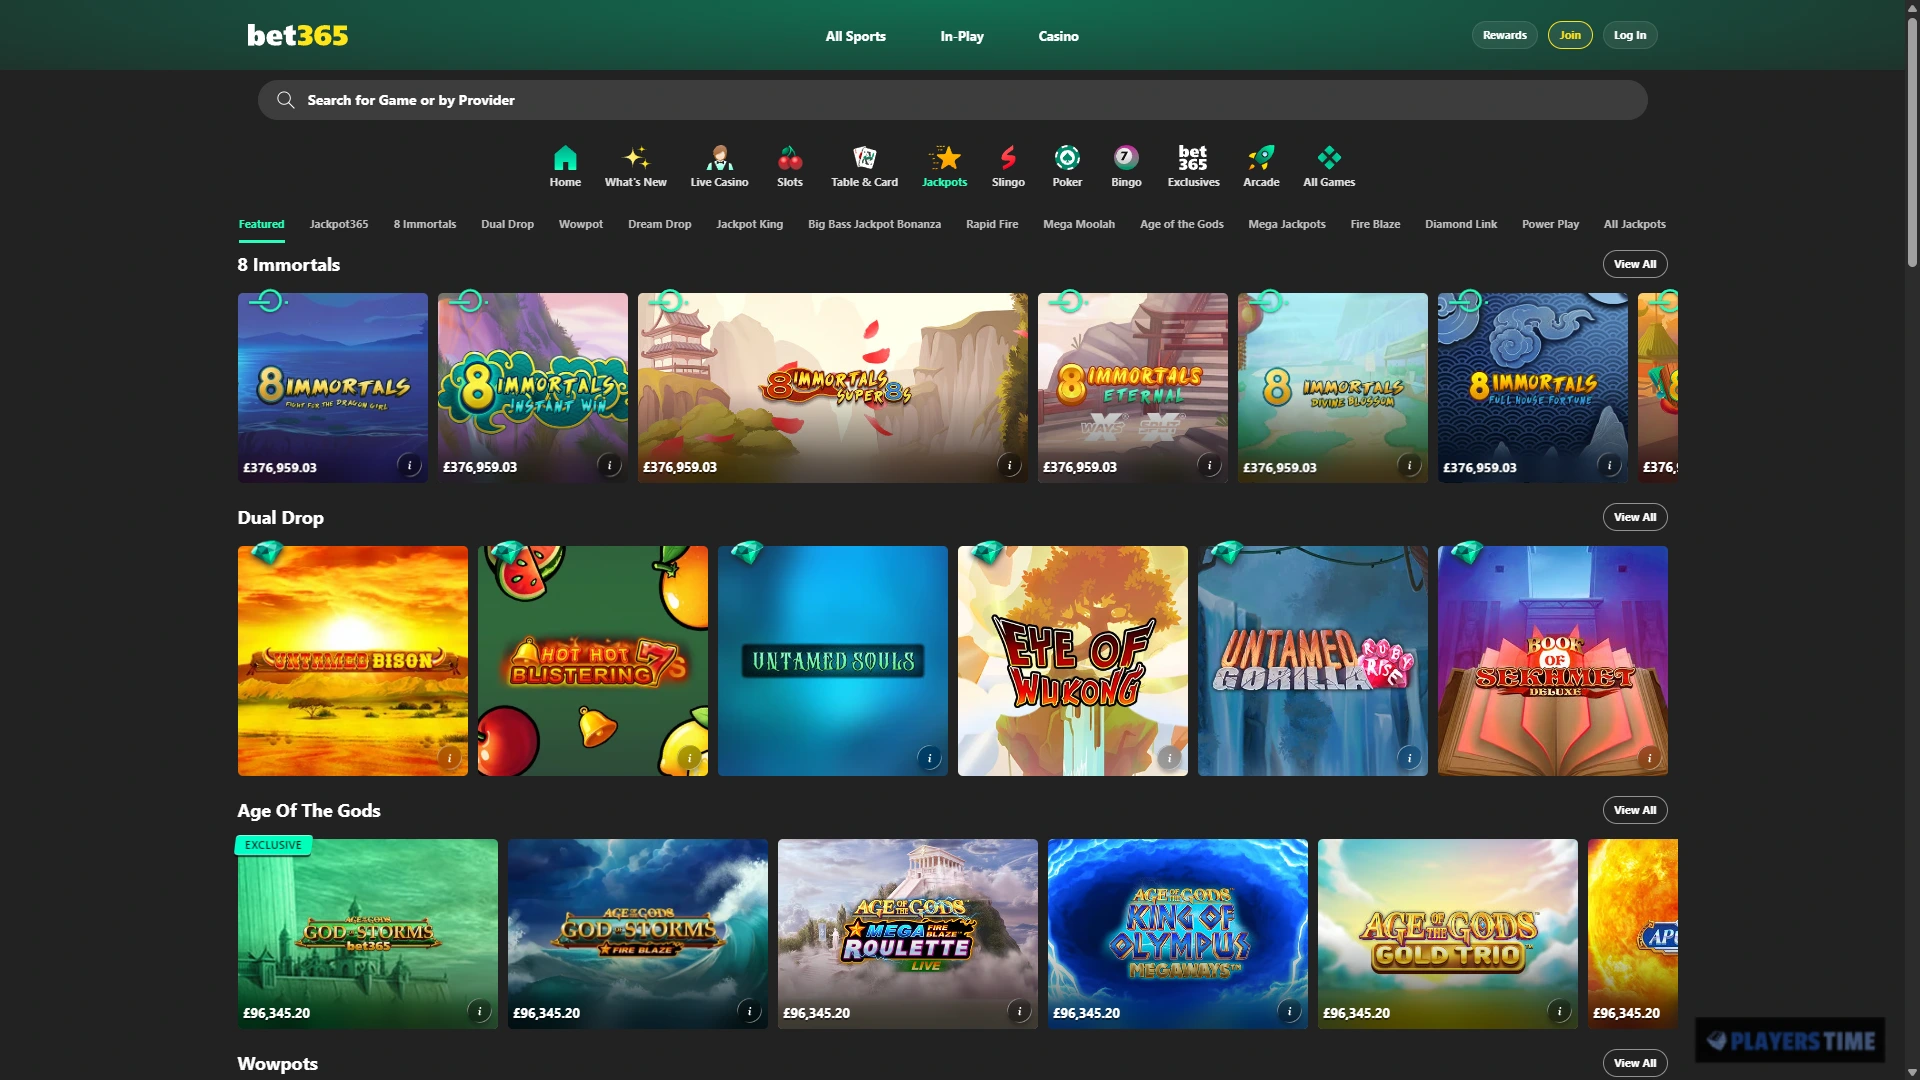The height and width of the screenshot is (1080, 1920).
Task: Select the Slots cherries icon
Action: pos(790,158)
